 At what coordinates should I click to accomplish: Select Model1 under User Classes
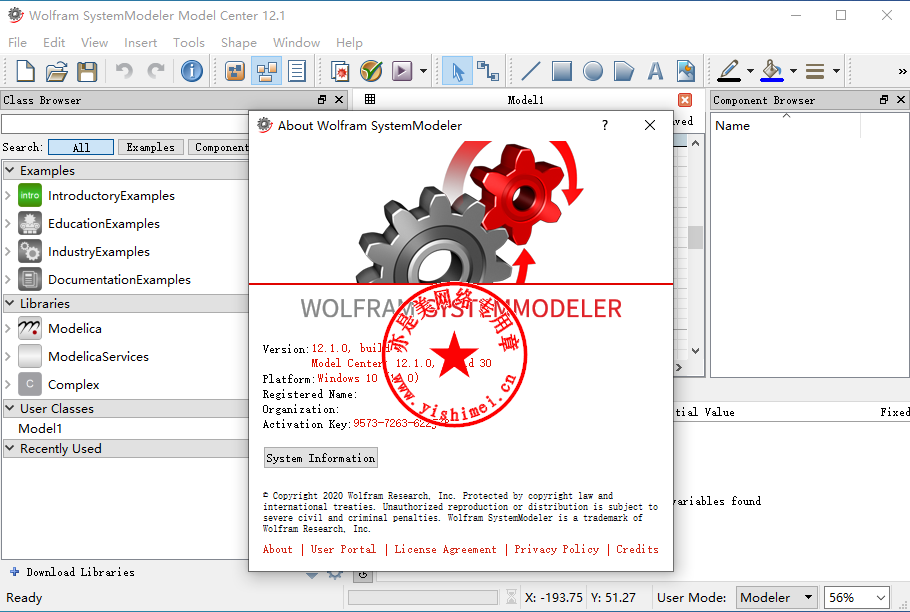[x=40, y=429]
